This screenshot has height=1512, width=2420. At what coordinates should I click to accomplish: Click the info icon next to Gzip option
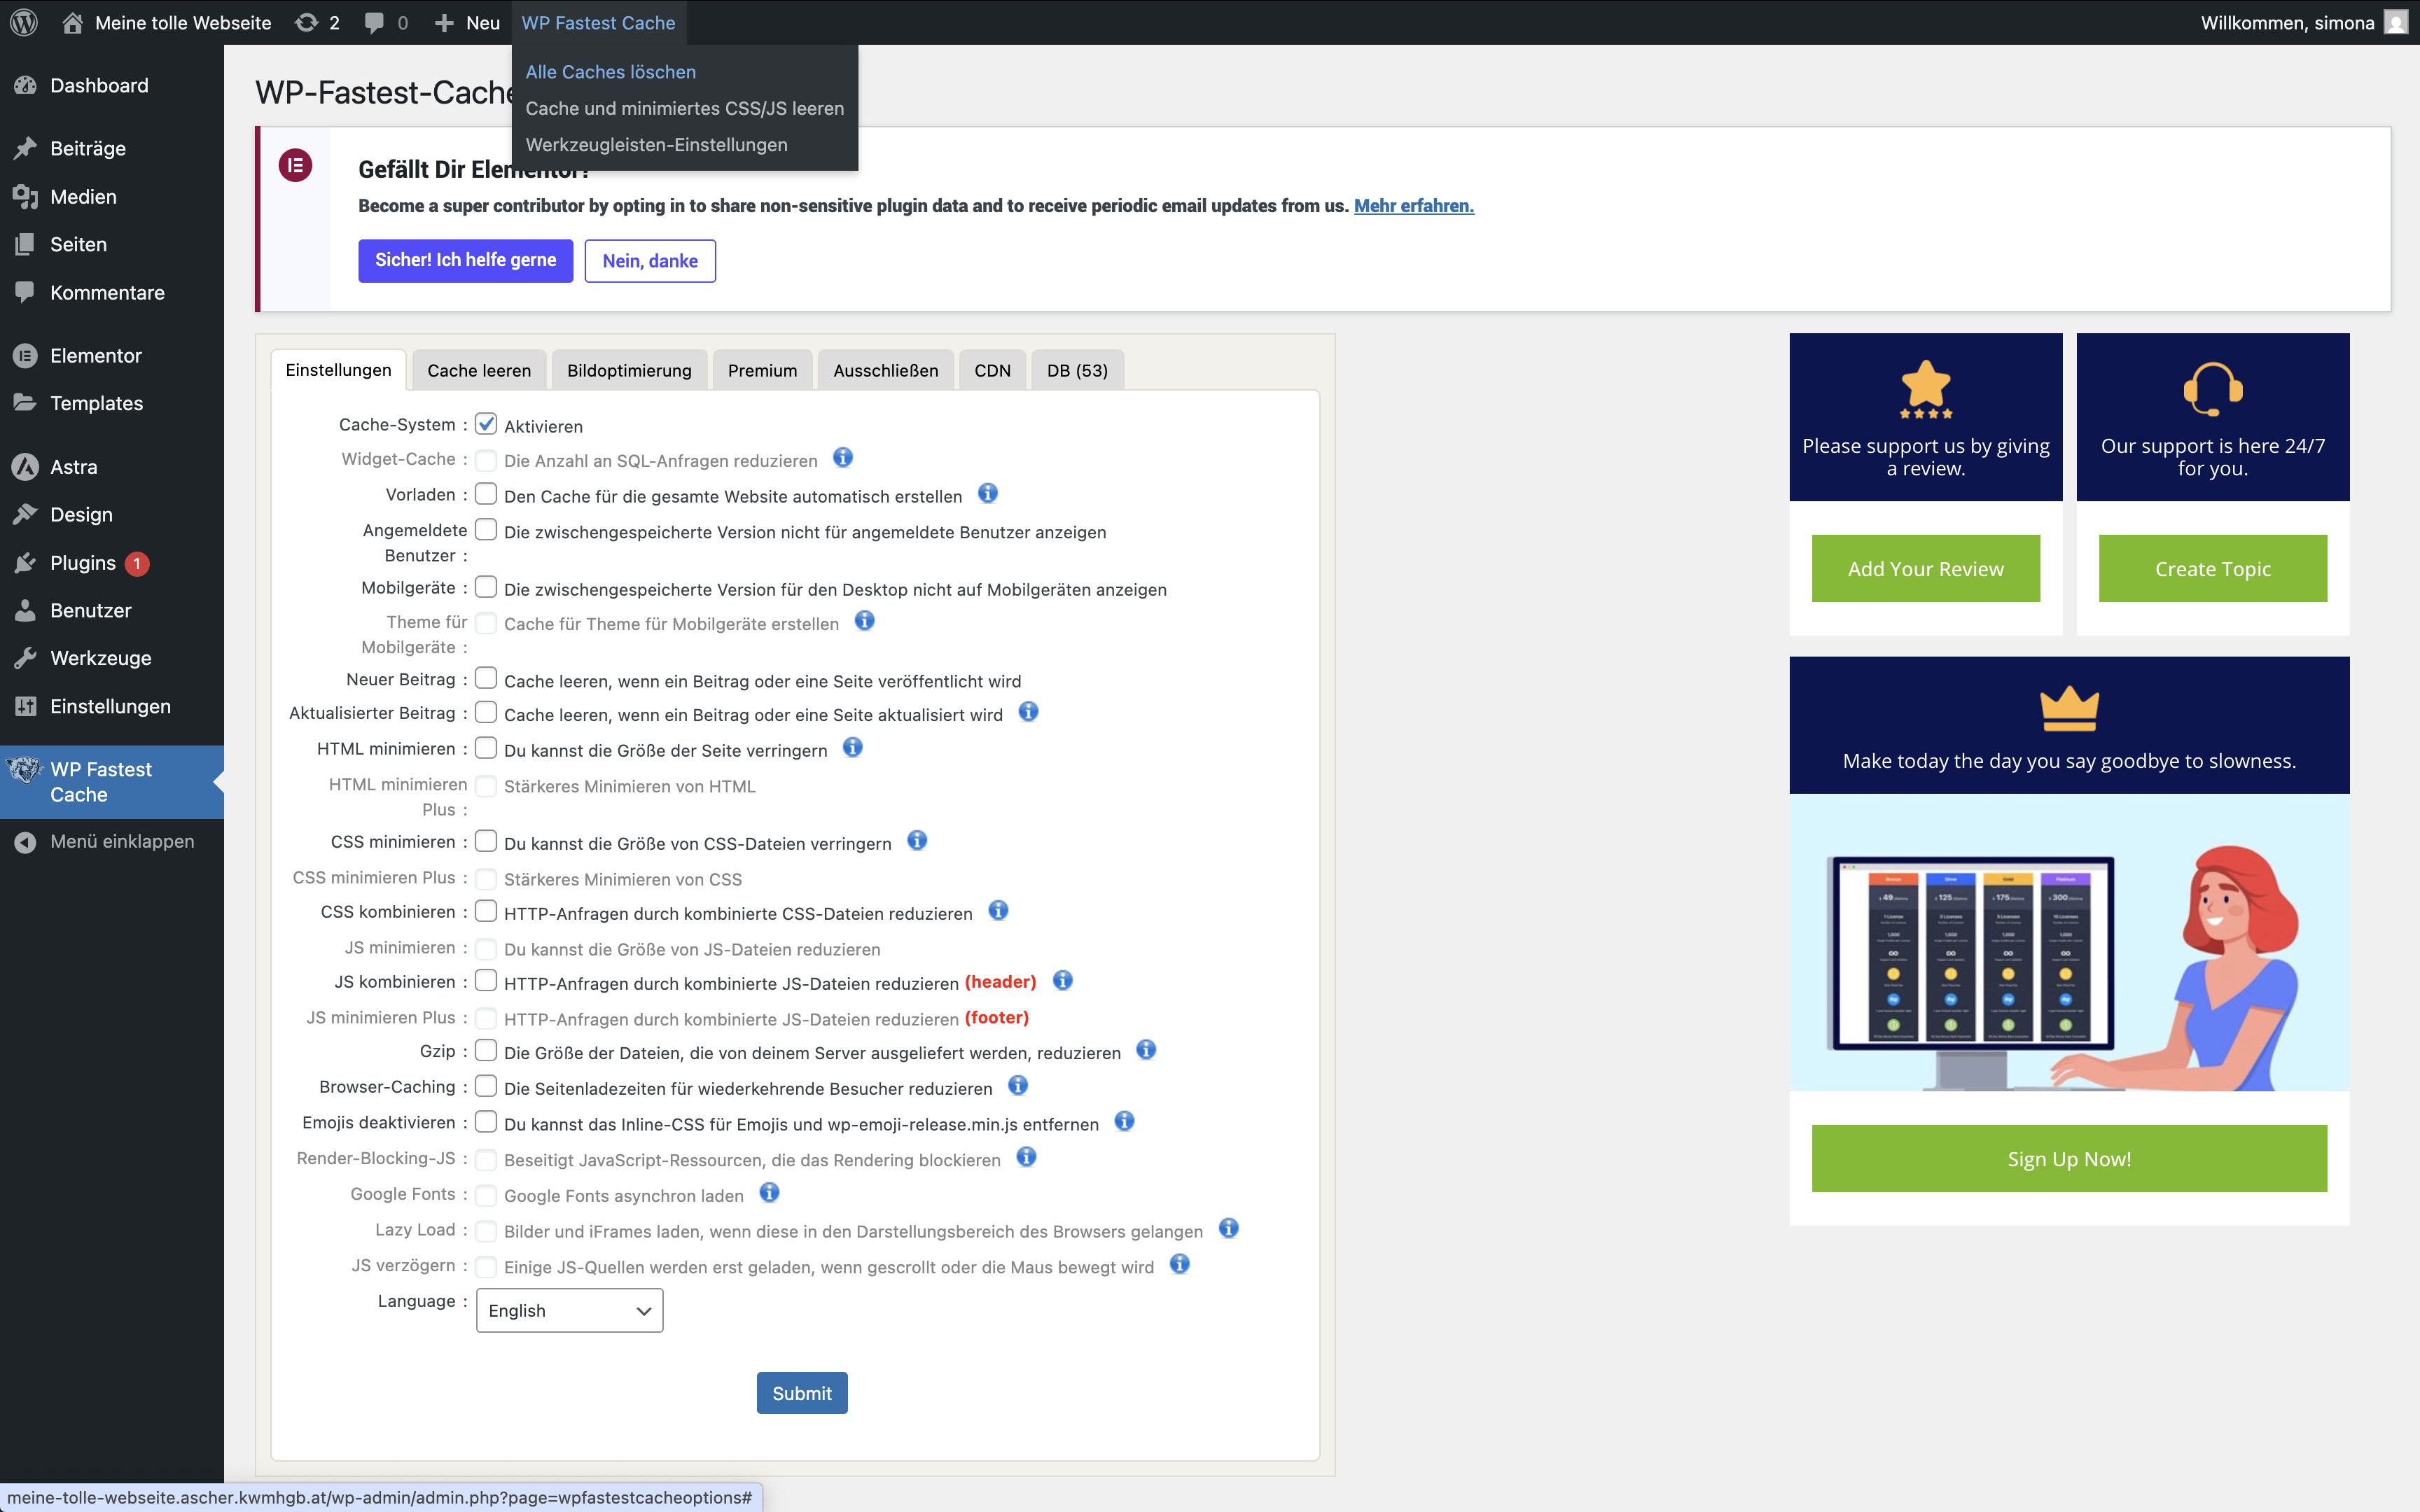(x=1146, y=1050)
